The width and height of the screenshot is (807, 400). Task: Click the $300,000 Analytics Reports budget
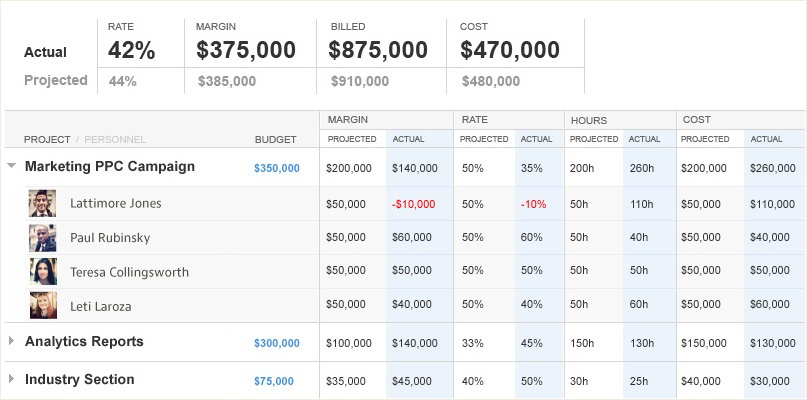(x=276, y=343)
